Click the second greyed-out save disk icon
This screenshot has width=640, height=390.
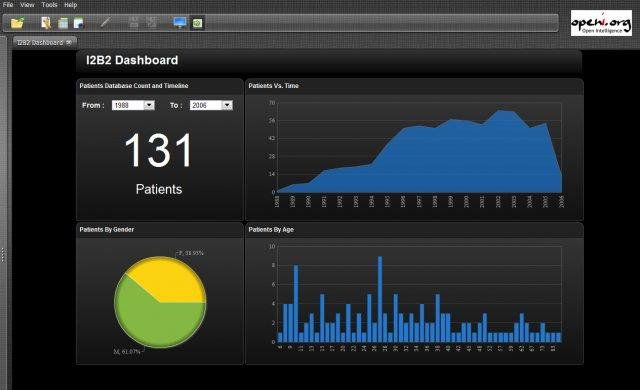[151, 22]
